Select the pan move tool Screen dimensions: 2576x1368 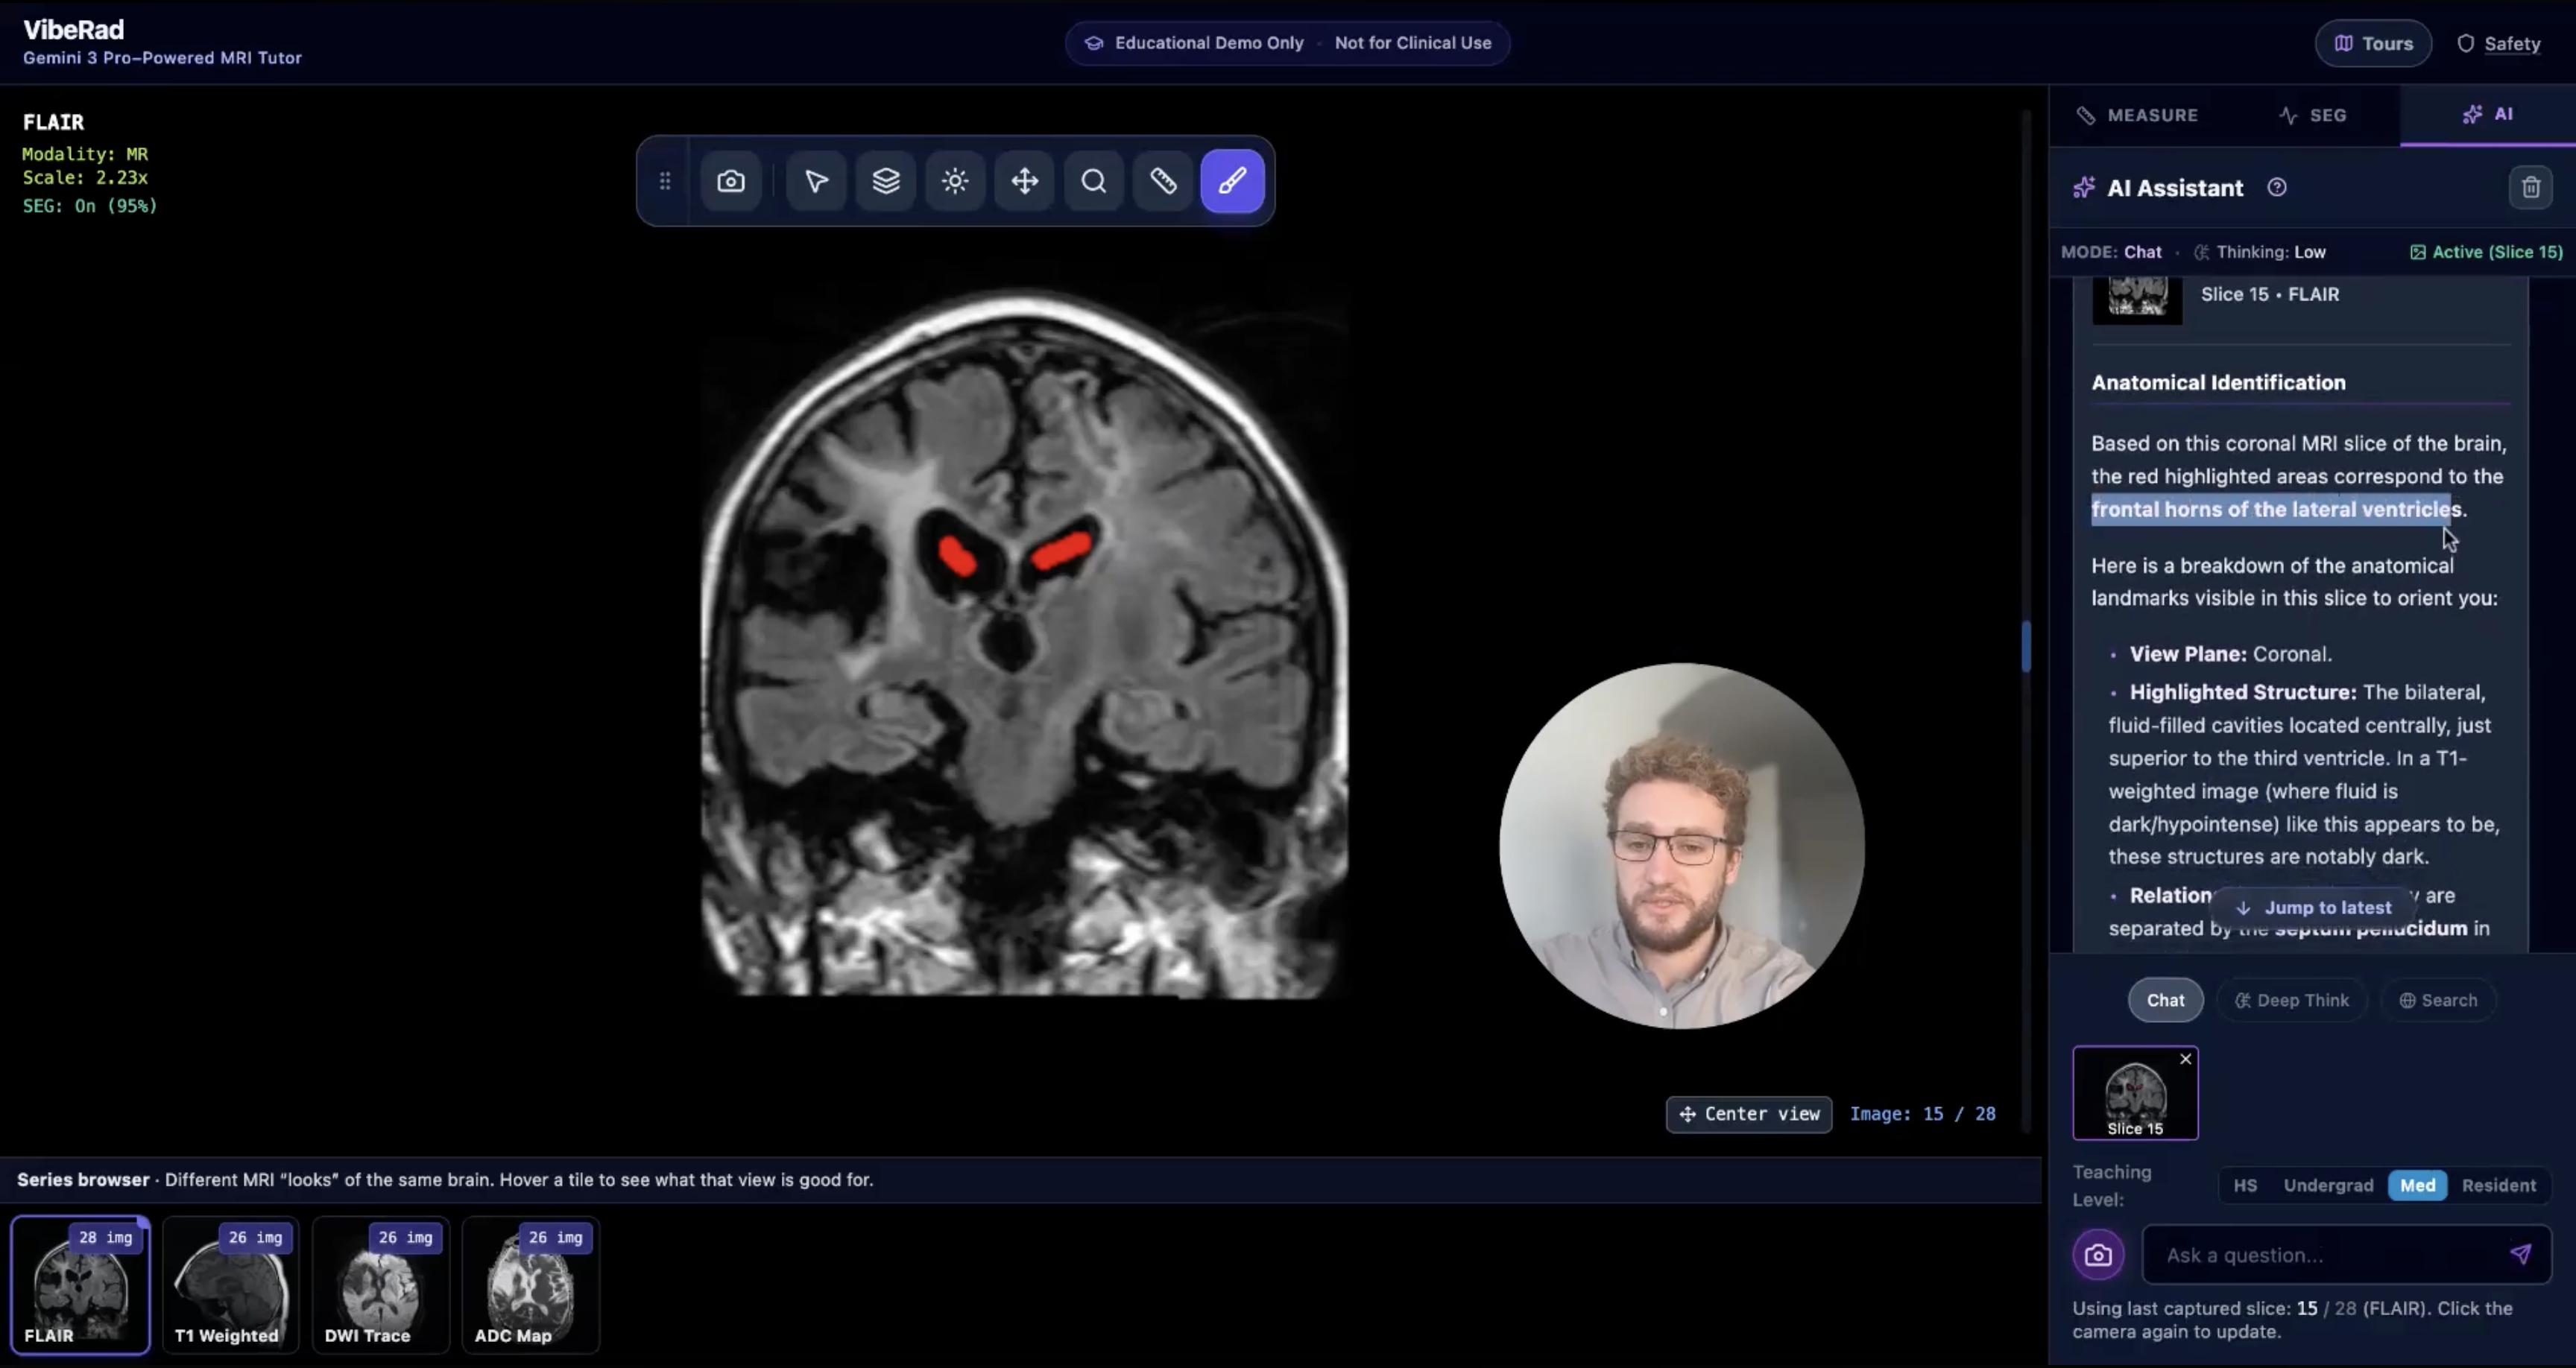(x=1024, y=181)
